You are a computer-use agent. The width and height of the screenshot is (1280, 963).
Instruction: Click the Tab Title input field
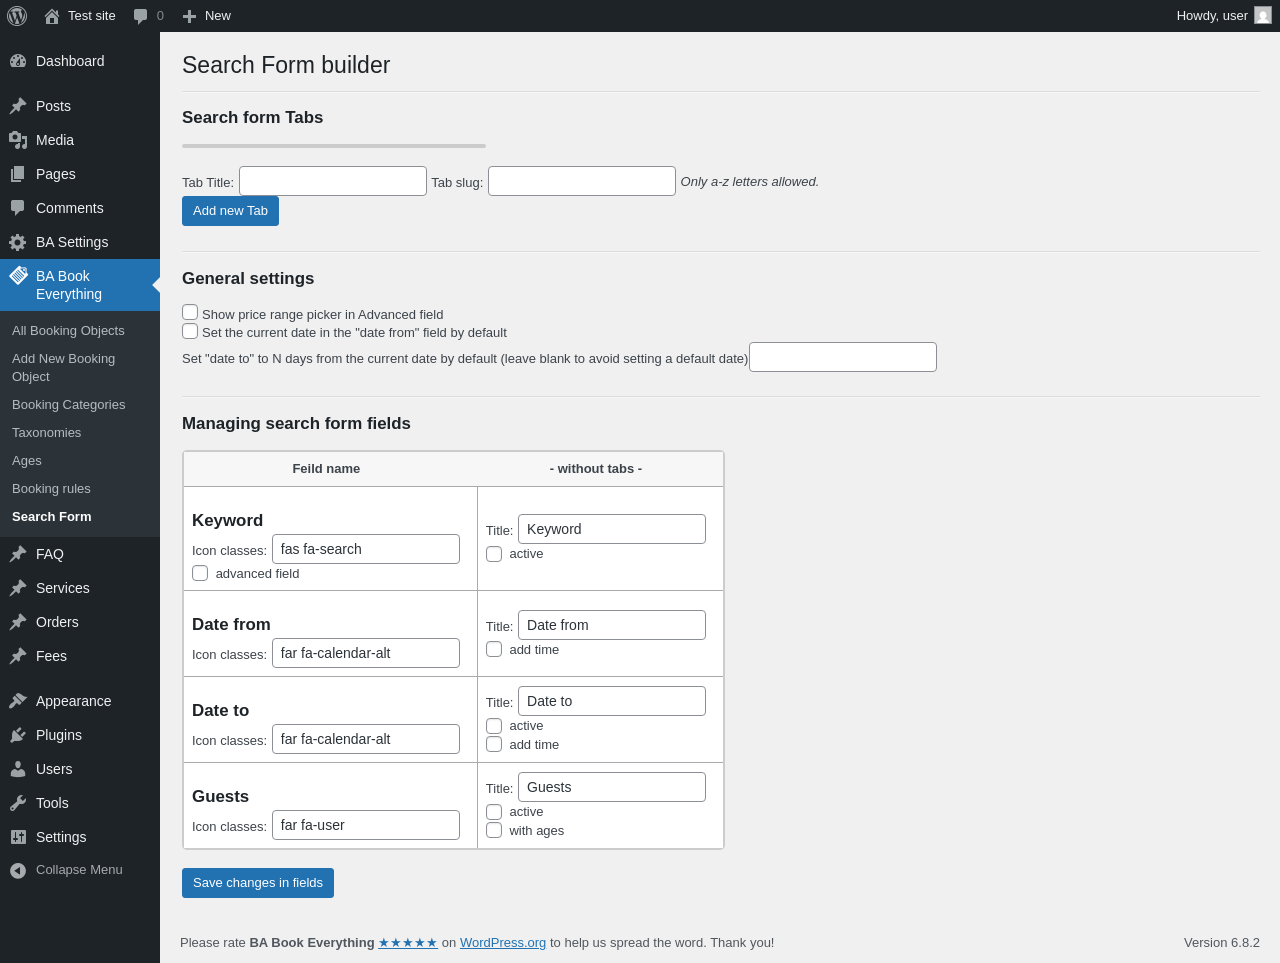pyautogui.click(x=333, y=181)
